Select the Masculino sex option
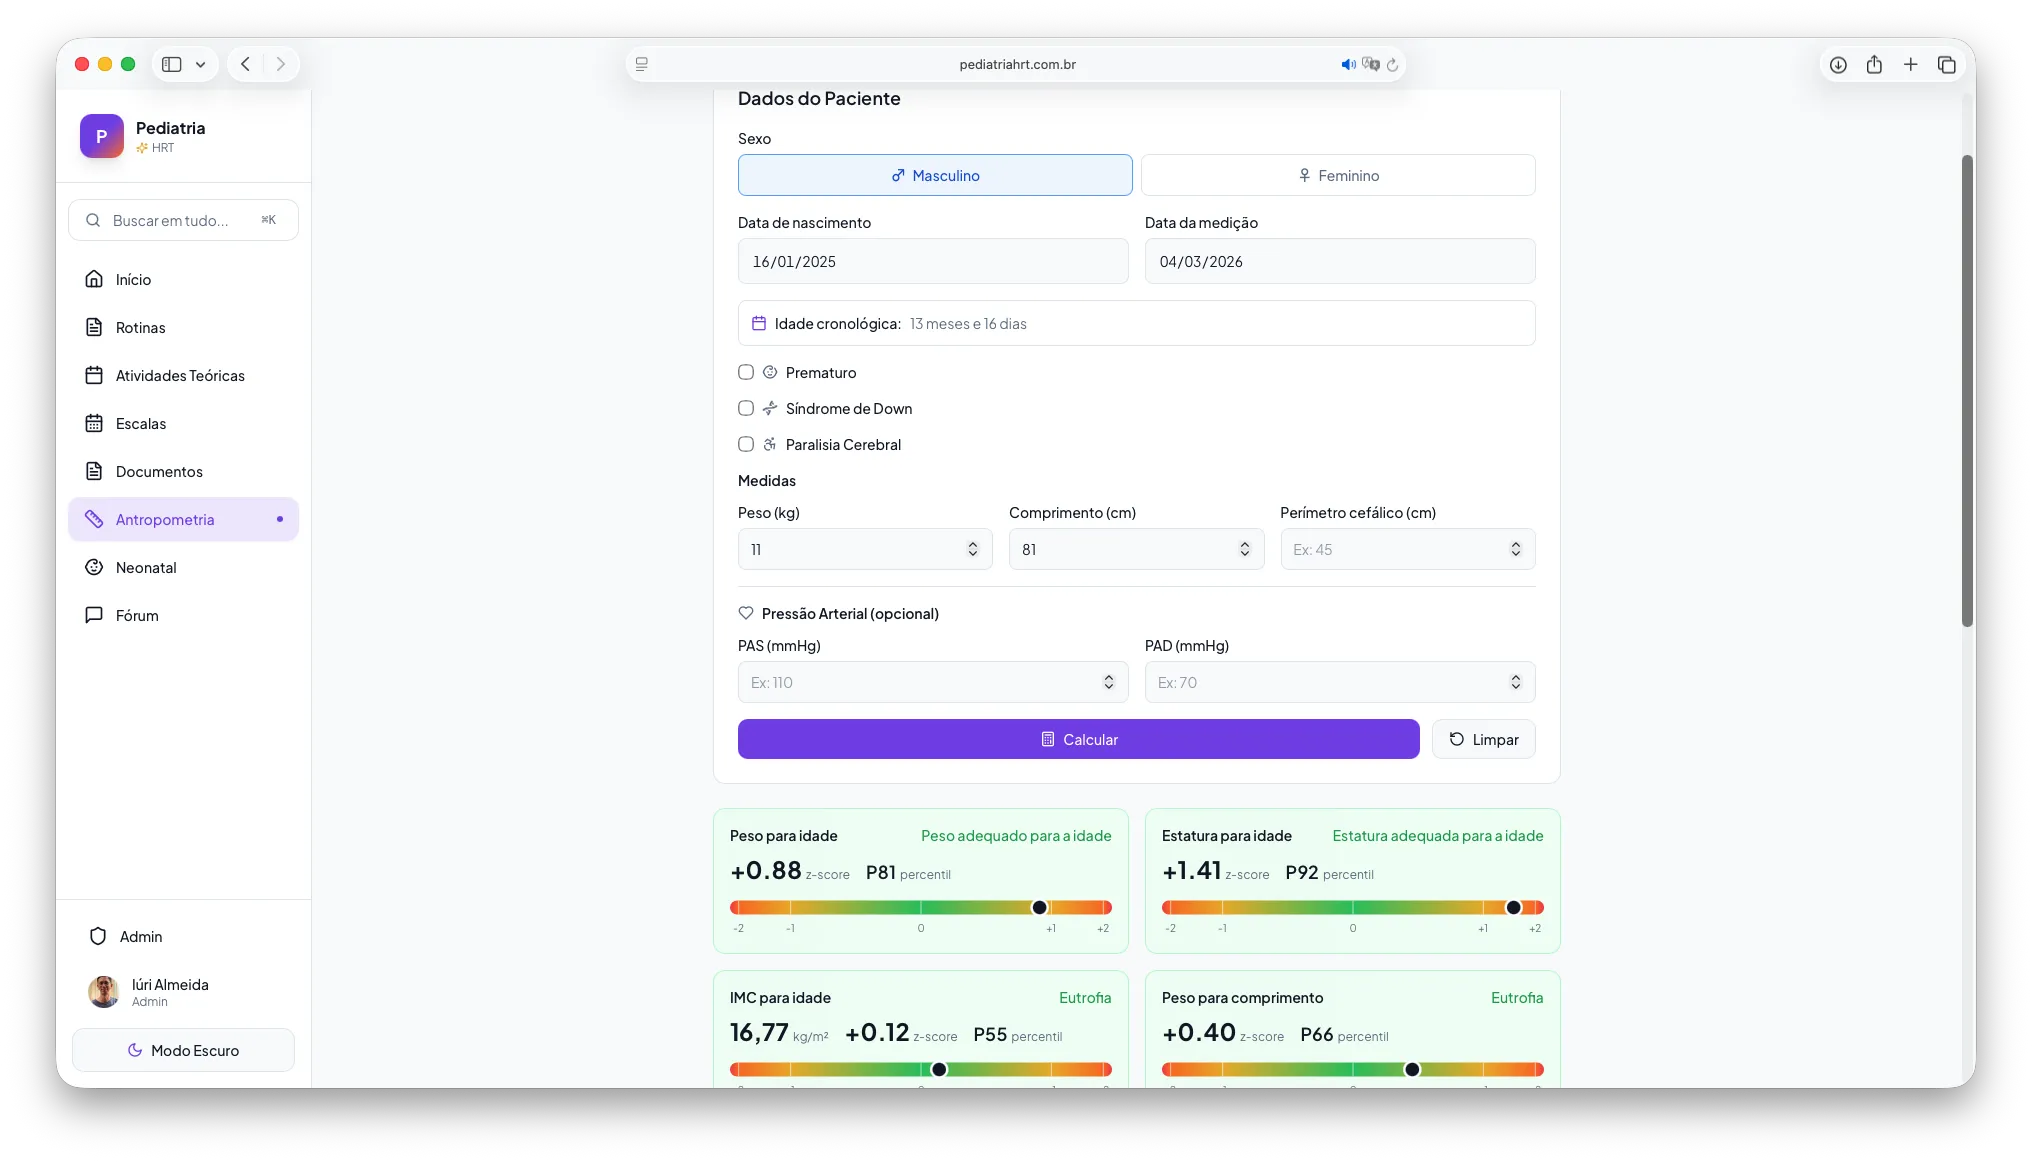 (x=934, y=175)
